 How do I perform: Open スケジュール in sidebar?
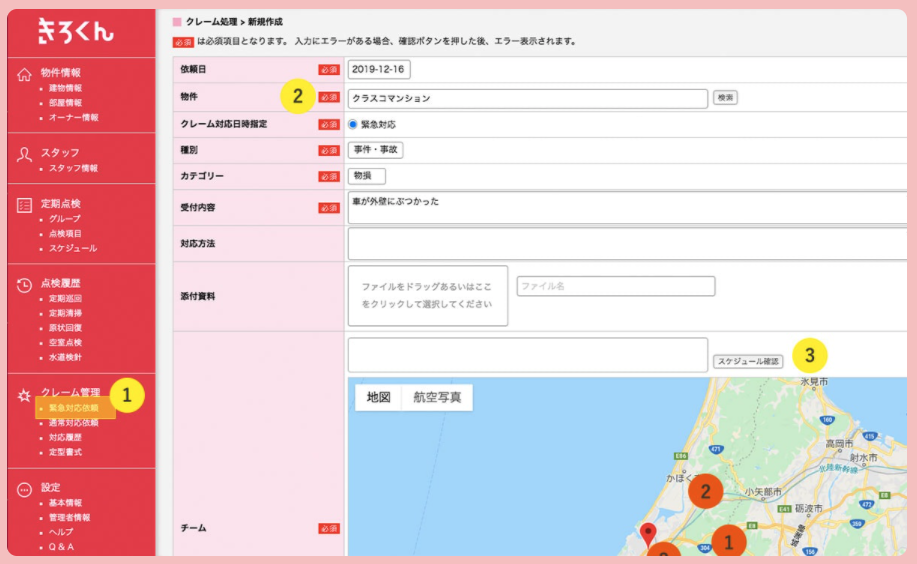pyautogui.click(x=73, y=248)
